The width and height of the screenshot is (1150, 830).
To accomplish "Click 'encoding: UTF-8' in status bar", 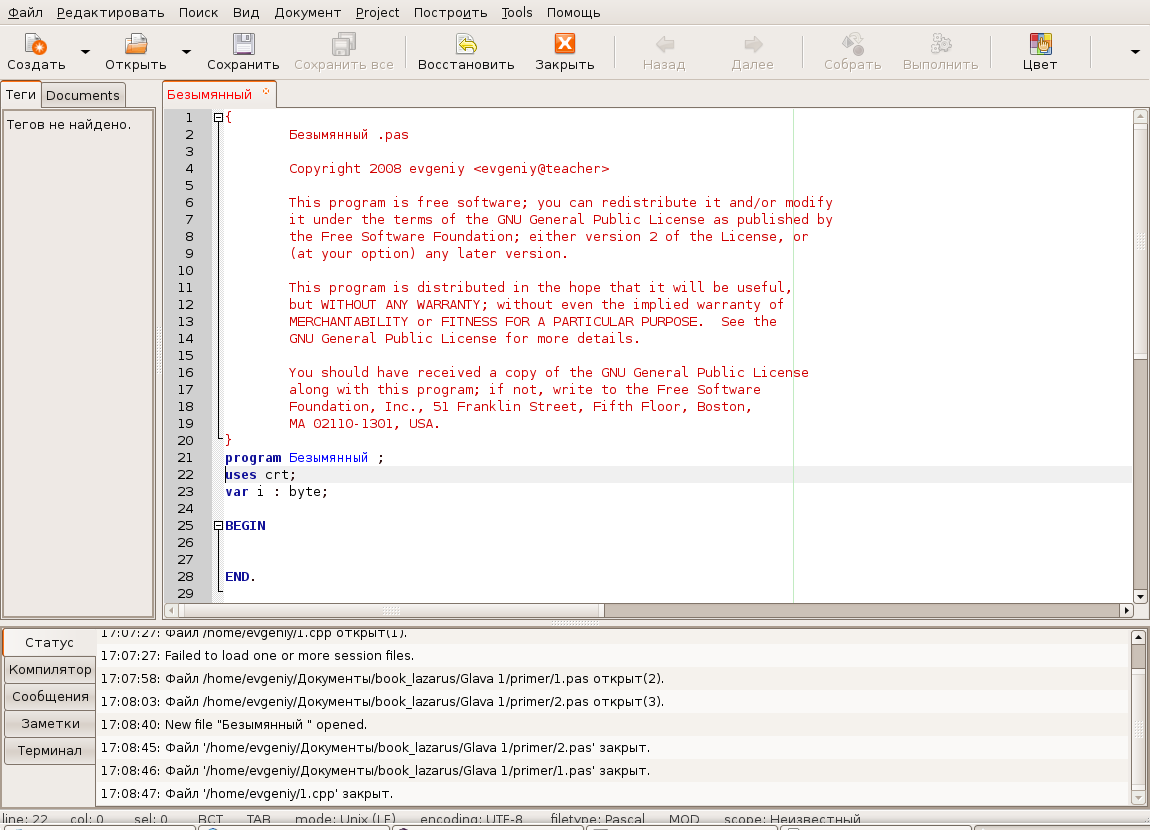I will pyautogui.click(x=472, y=819).
